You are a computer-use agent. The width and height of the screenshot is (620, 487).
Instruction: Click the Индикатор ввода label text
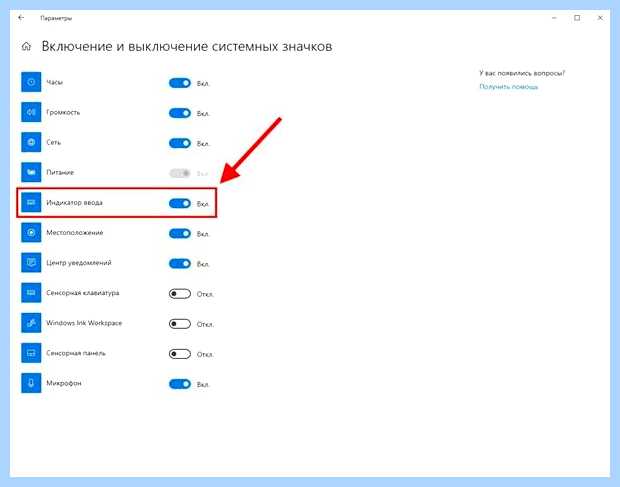tap(75, 202)
